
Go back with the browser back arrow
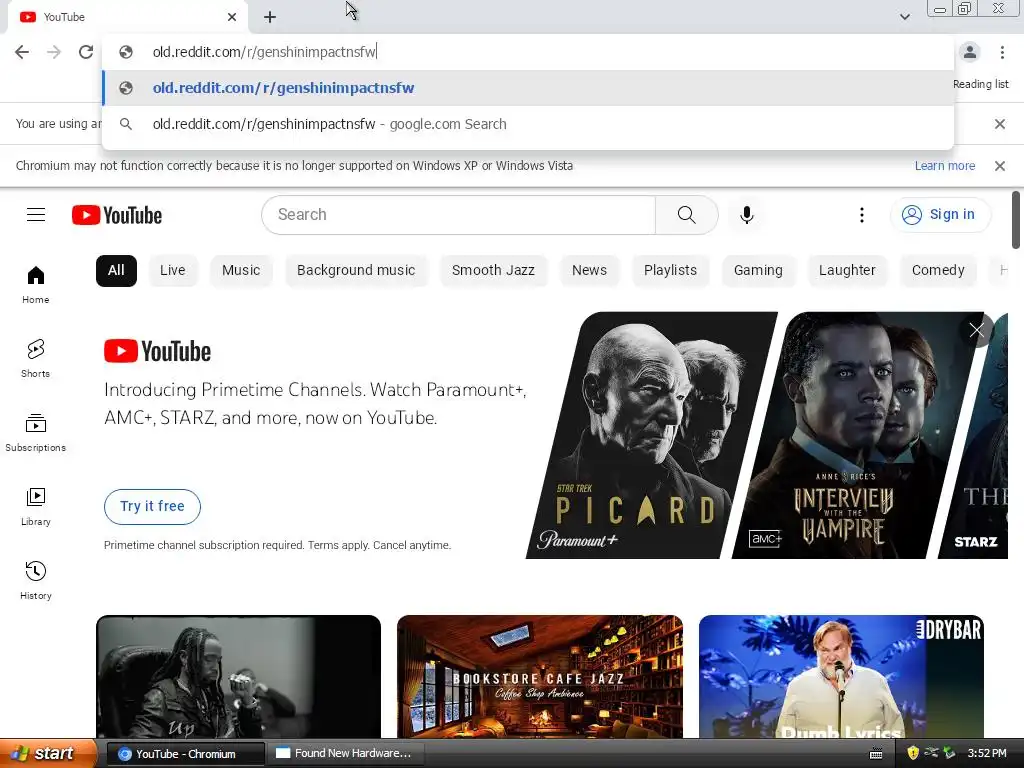coord(22,52)
